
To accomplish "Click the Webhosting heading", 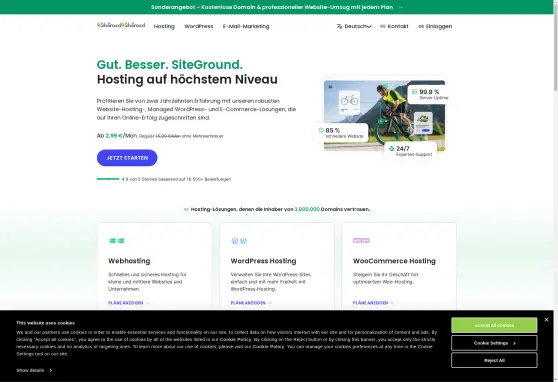I will [129, 261].
